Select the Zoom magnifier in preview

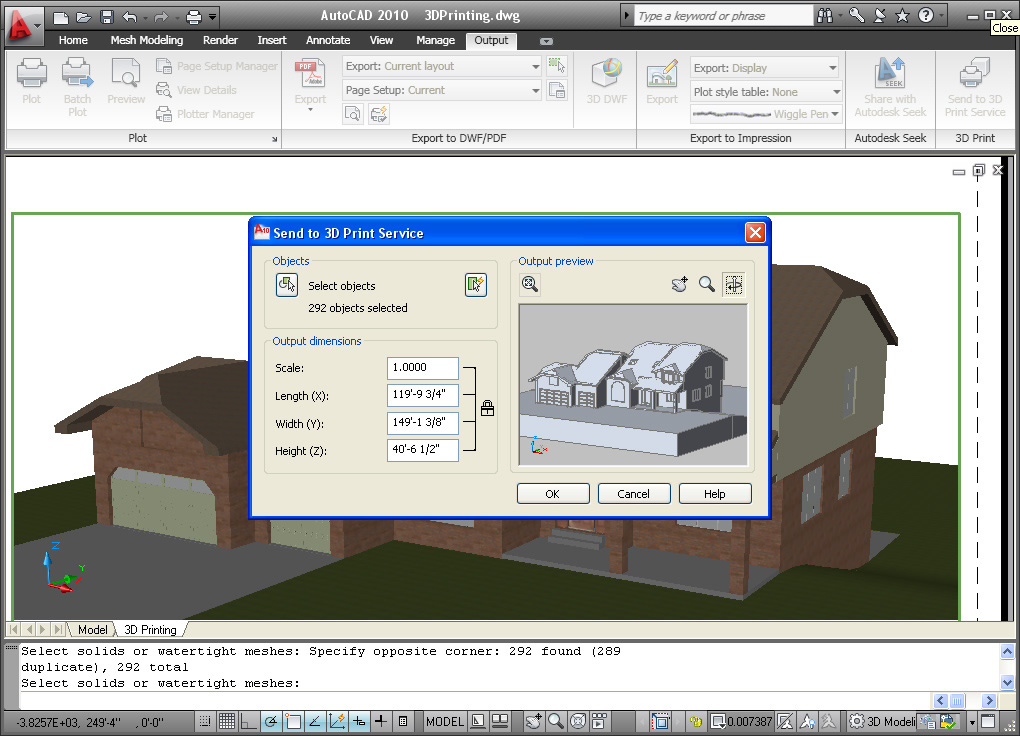706,285
